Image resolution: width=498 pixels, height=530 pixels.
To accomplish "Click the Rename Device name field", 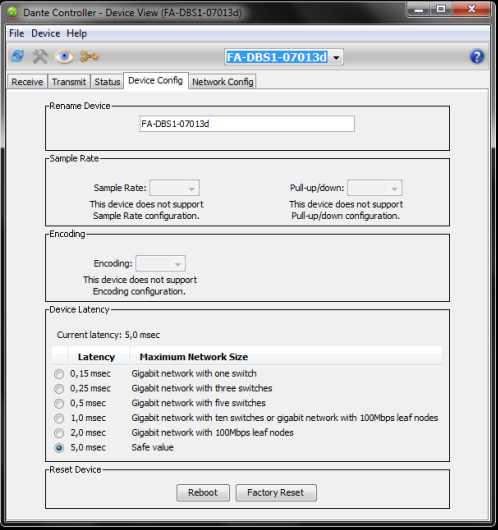I will tap(247, 124).
